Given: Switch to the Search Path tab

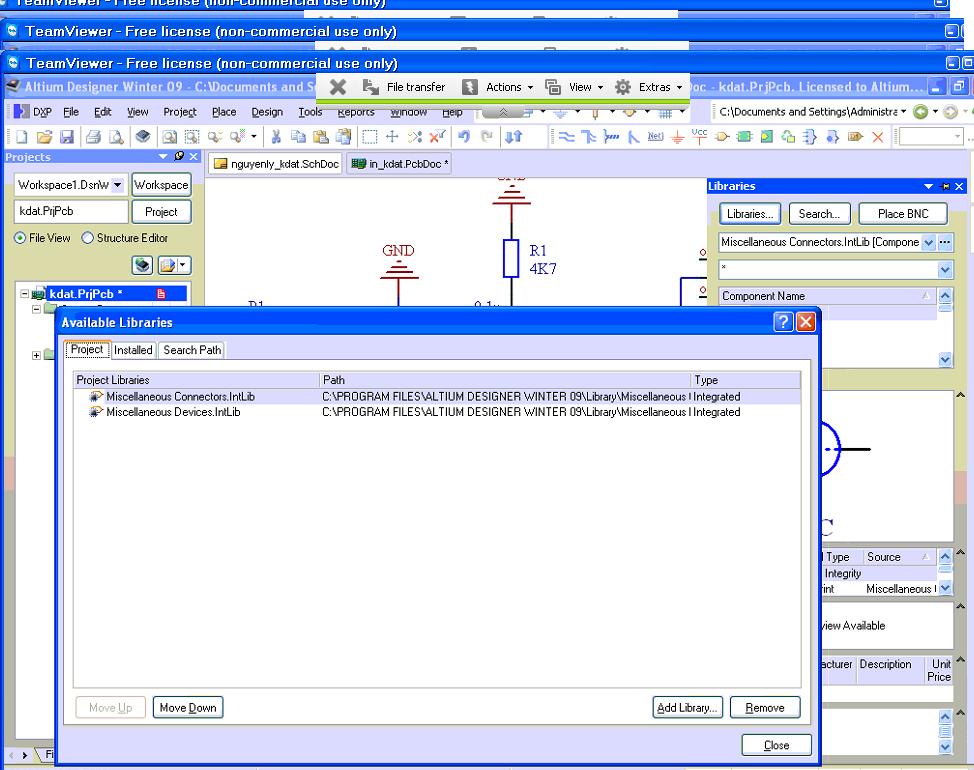Looking at the screenshot, I should [x=192, y=350].
